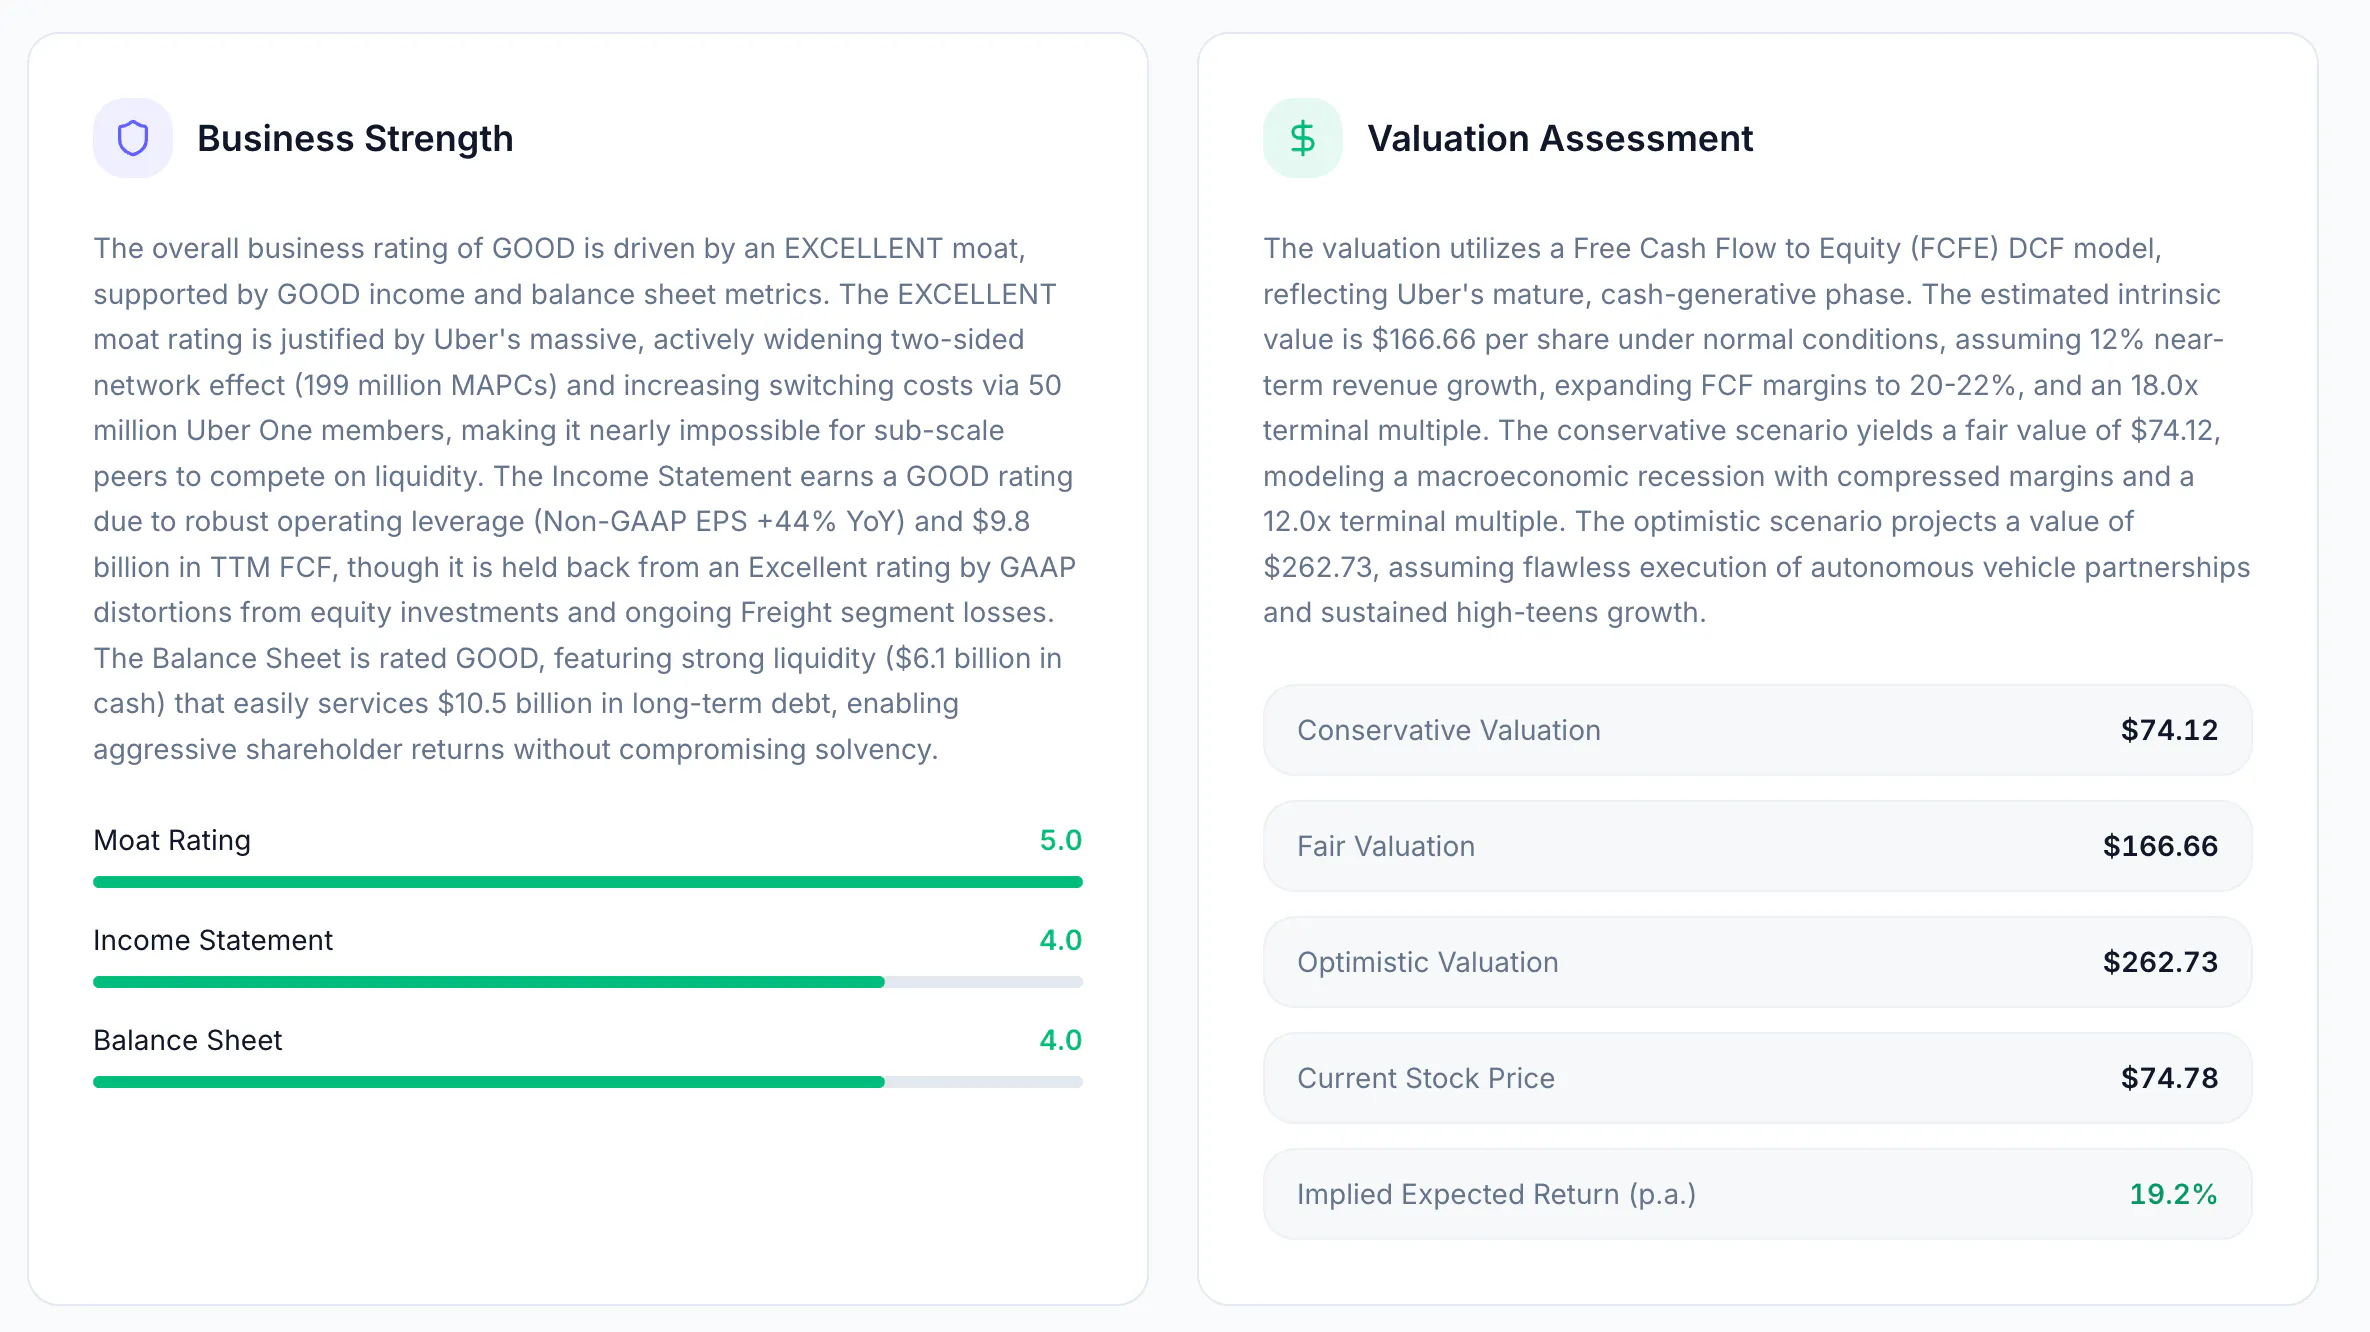This screenshot has height=1332, width=2370.
Task: Click the Moat Rating progress bar
Action: (x=588, y=882)
